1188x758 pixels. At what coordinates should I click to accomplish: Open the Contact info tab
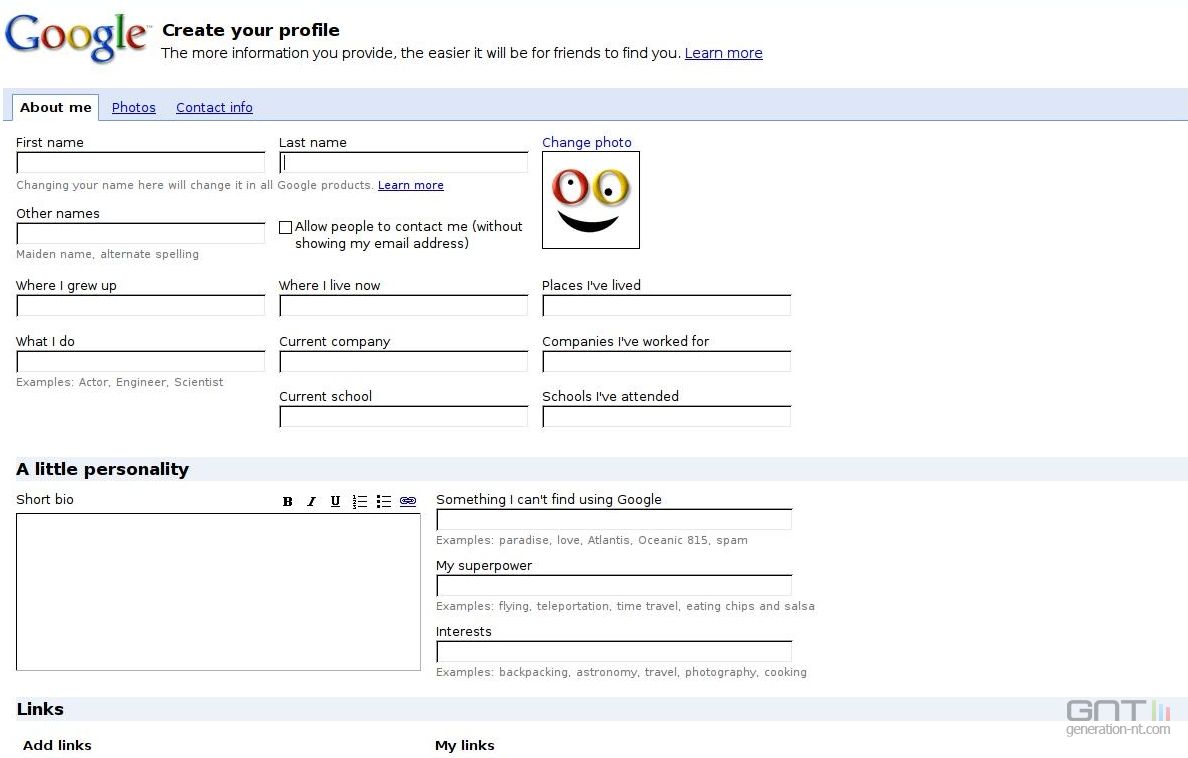click(x=214, y=108)
